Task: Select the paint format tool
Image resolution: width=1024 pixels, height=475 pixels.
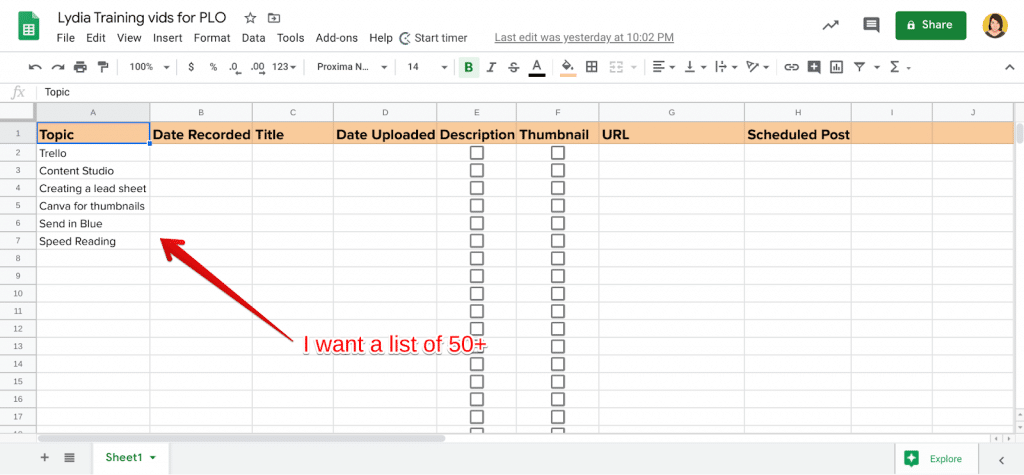Action: (103, 67)
